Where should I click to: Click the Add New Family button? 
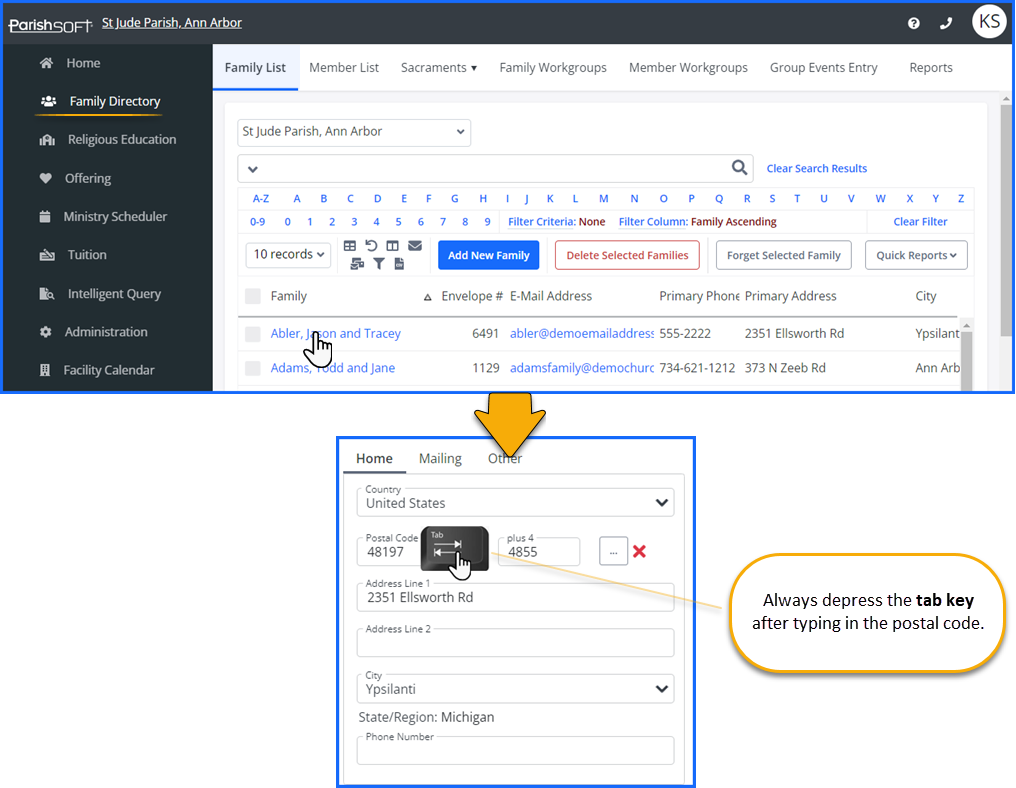(489, 255)
